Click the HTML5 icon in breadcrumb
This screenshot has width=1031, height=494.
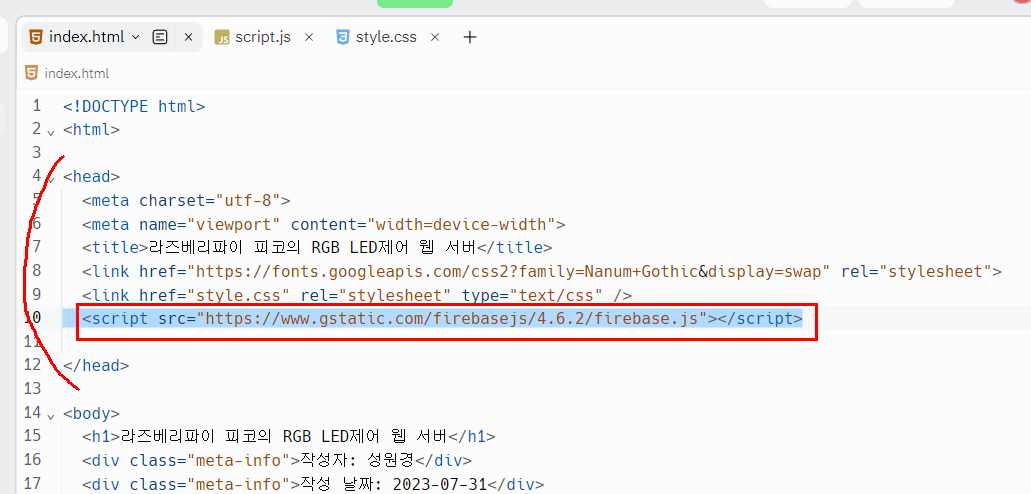point(31,73)
